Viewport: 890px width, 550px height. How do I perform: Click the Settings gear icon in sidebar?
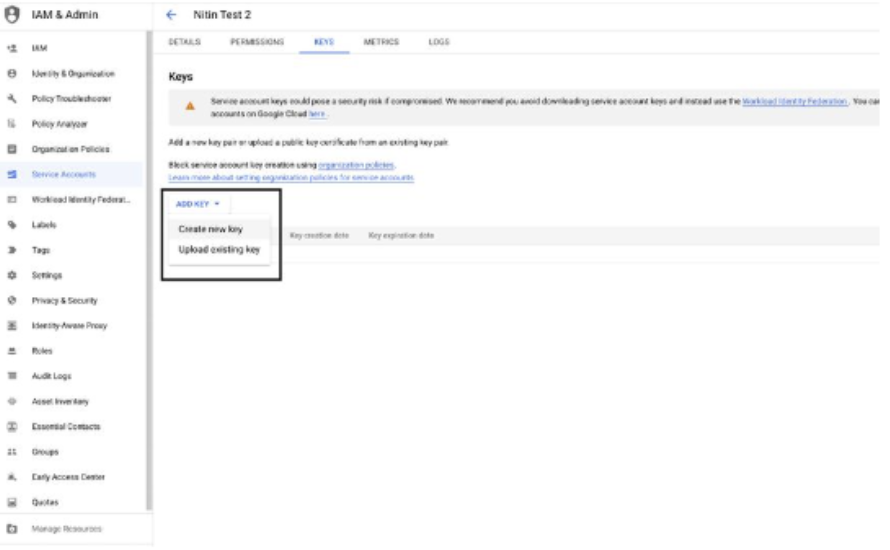click(12, 275)
